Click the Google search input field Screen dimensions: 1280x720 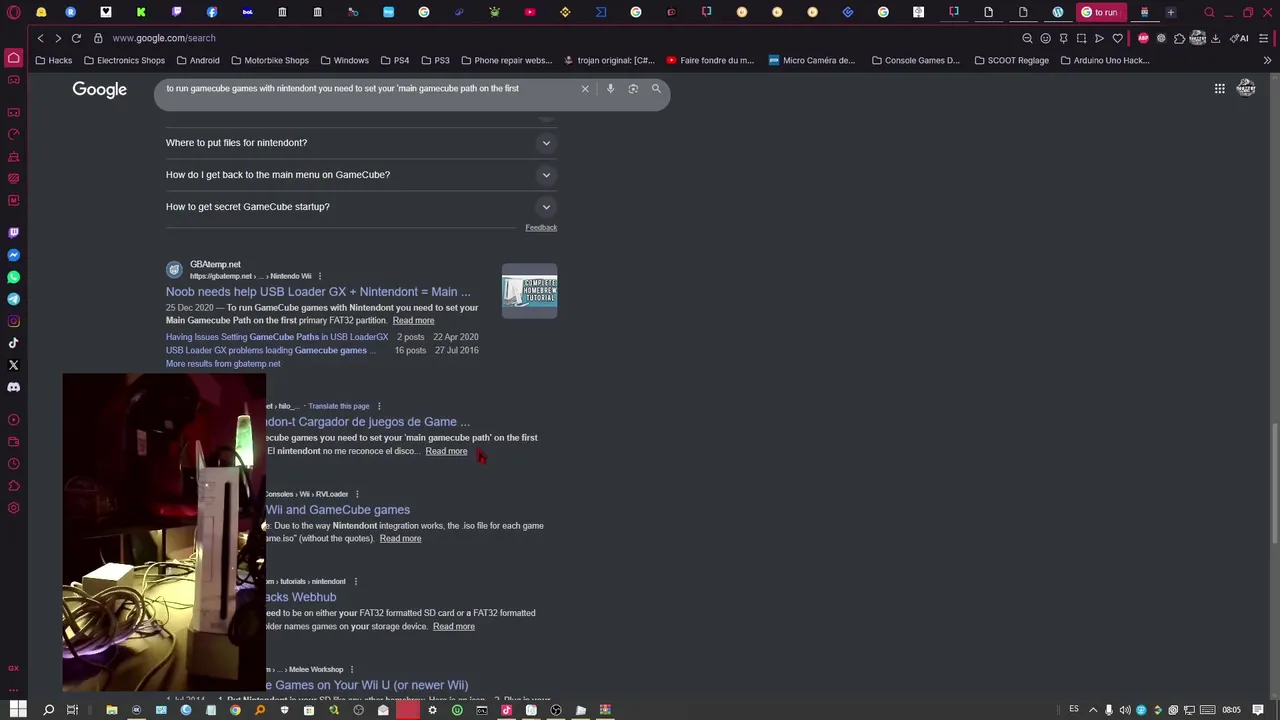pyautogui.click(x=370, y=89)
